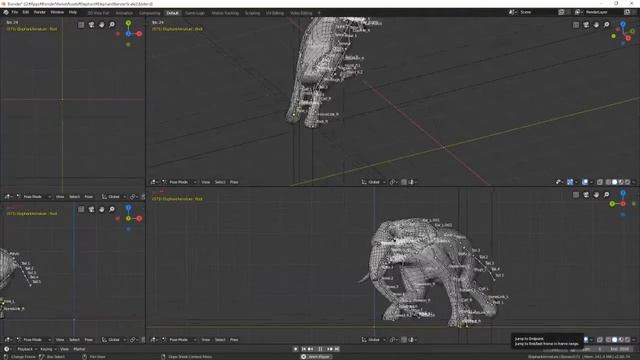Click green Y axis on bottom-right viewport gizmo
The height and width of the screenshot is (360, 640).
612,204
